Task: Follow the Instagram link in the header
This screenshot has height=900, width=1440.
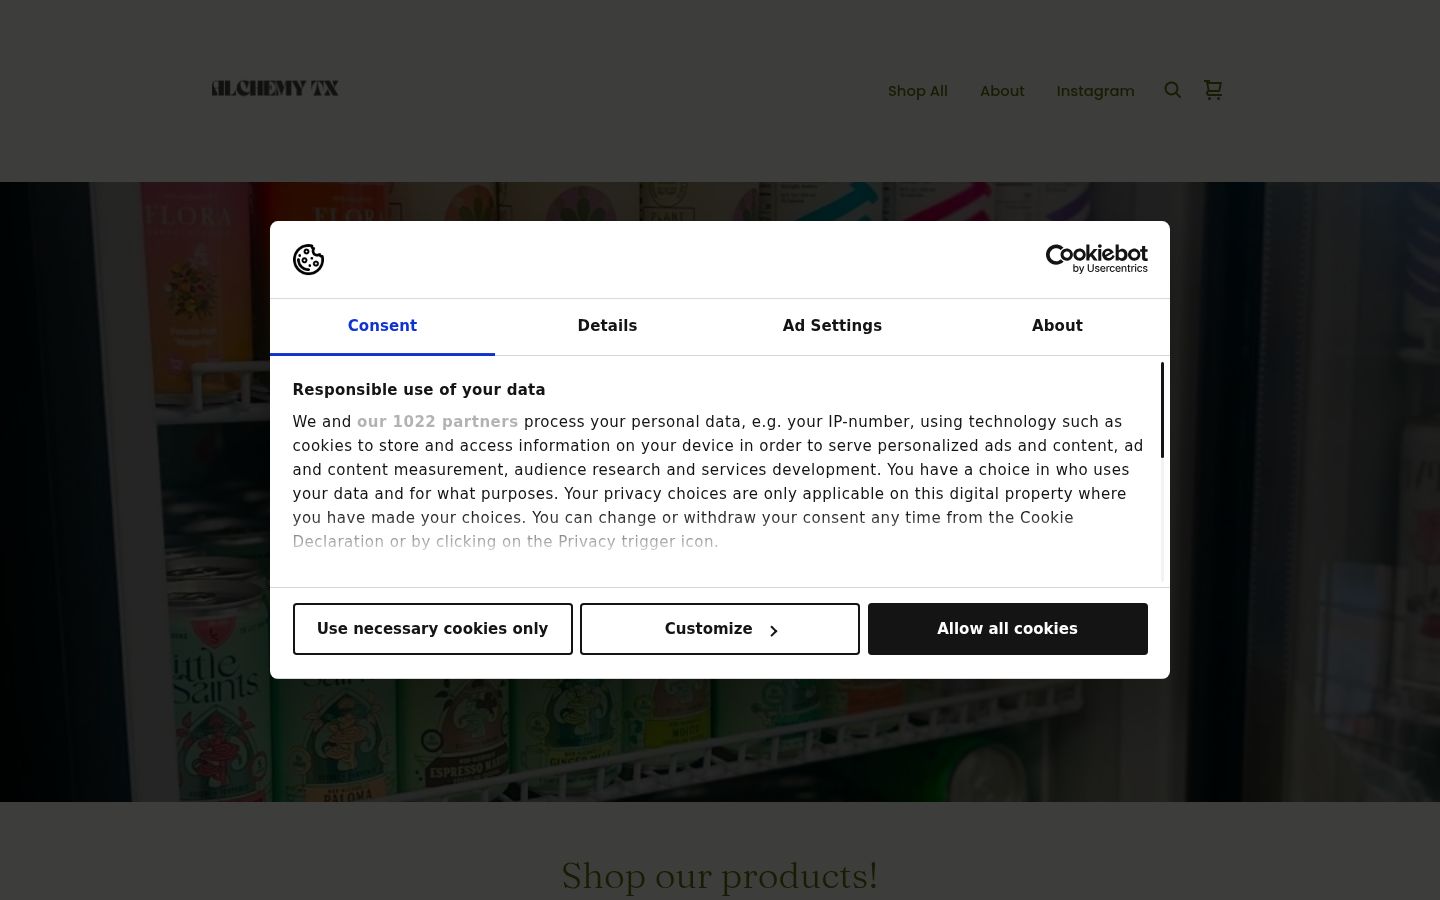Action: point(1095,91)
